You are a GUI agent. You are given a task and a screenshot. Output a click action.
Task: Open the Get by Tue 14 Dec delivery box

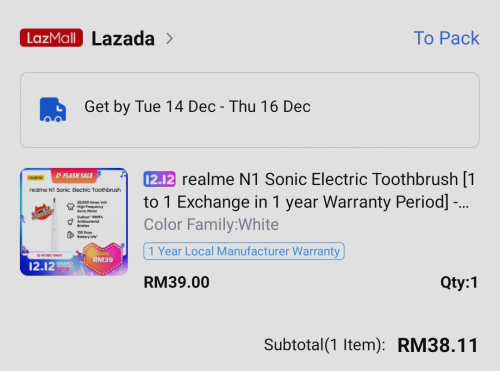click(x=250, y=110)
